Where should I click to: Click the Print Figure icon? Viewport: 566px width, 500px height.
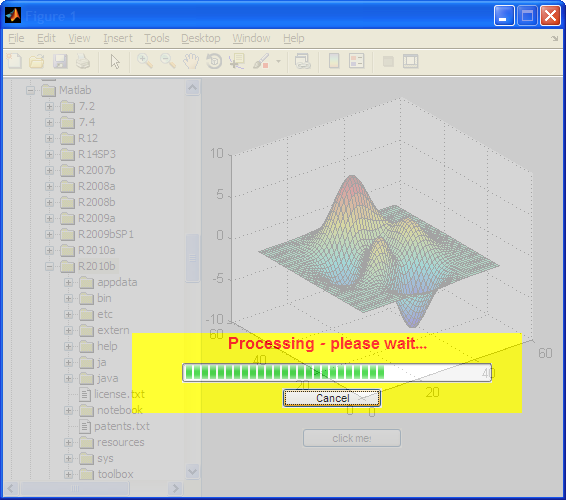click(x=83, y=61)
